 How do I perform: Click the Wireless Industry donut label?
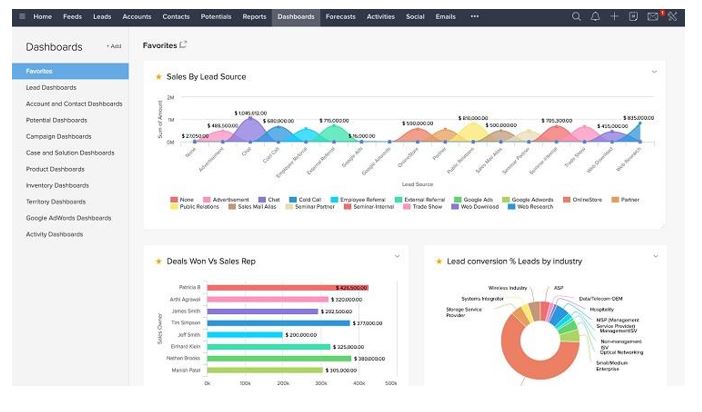508,288
